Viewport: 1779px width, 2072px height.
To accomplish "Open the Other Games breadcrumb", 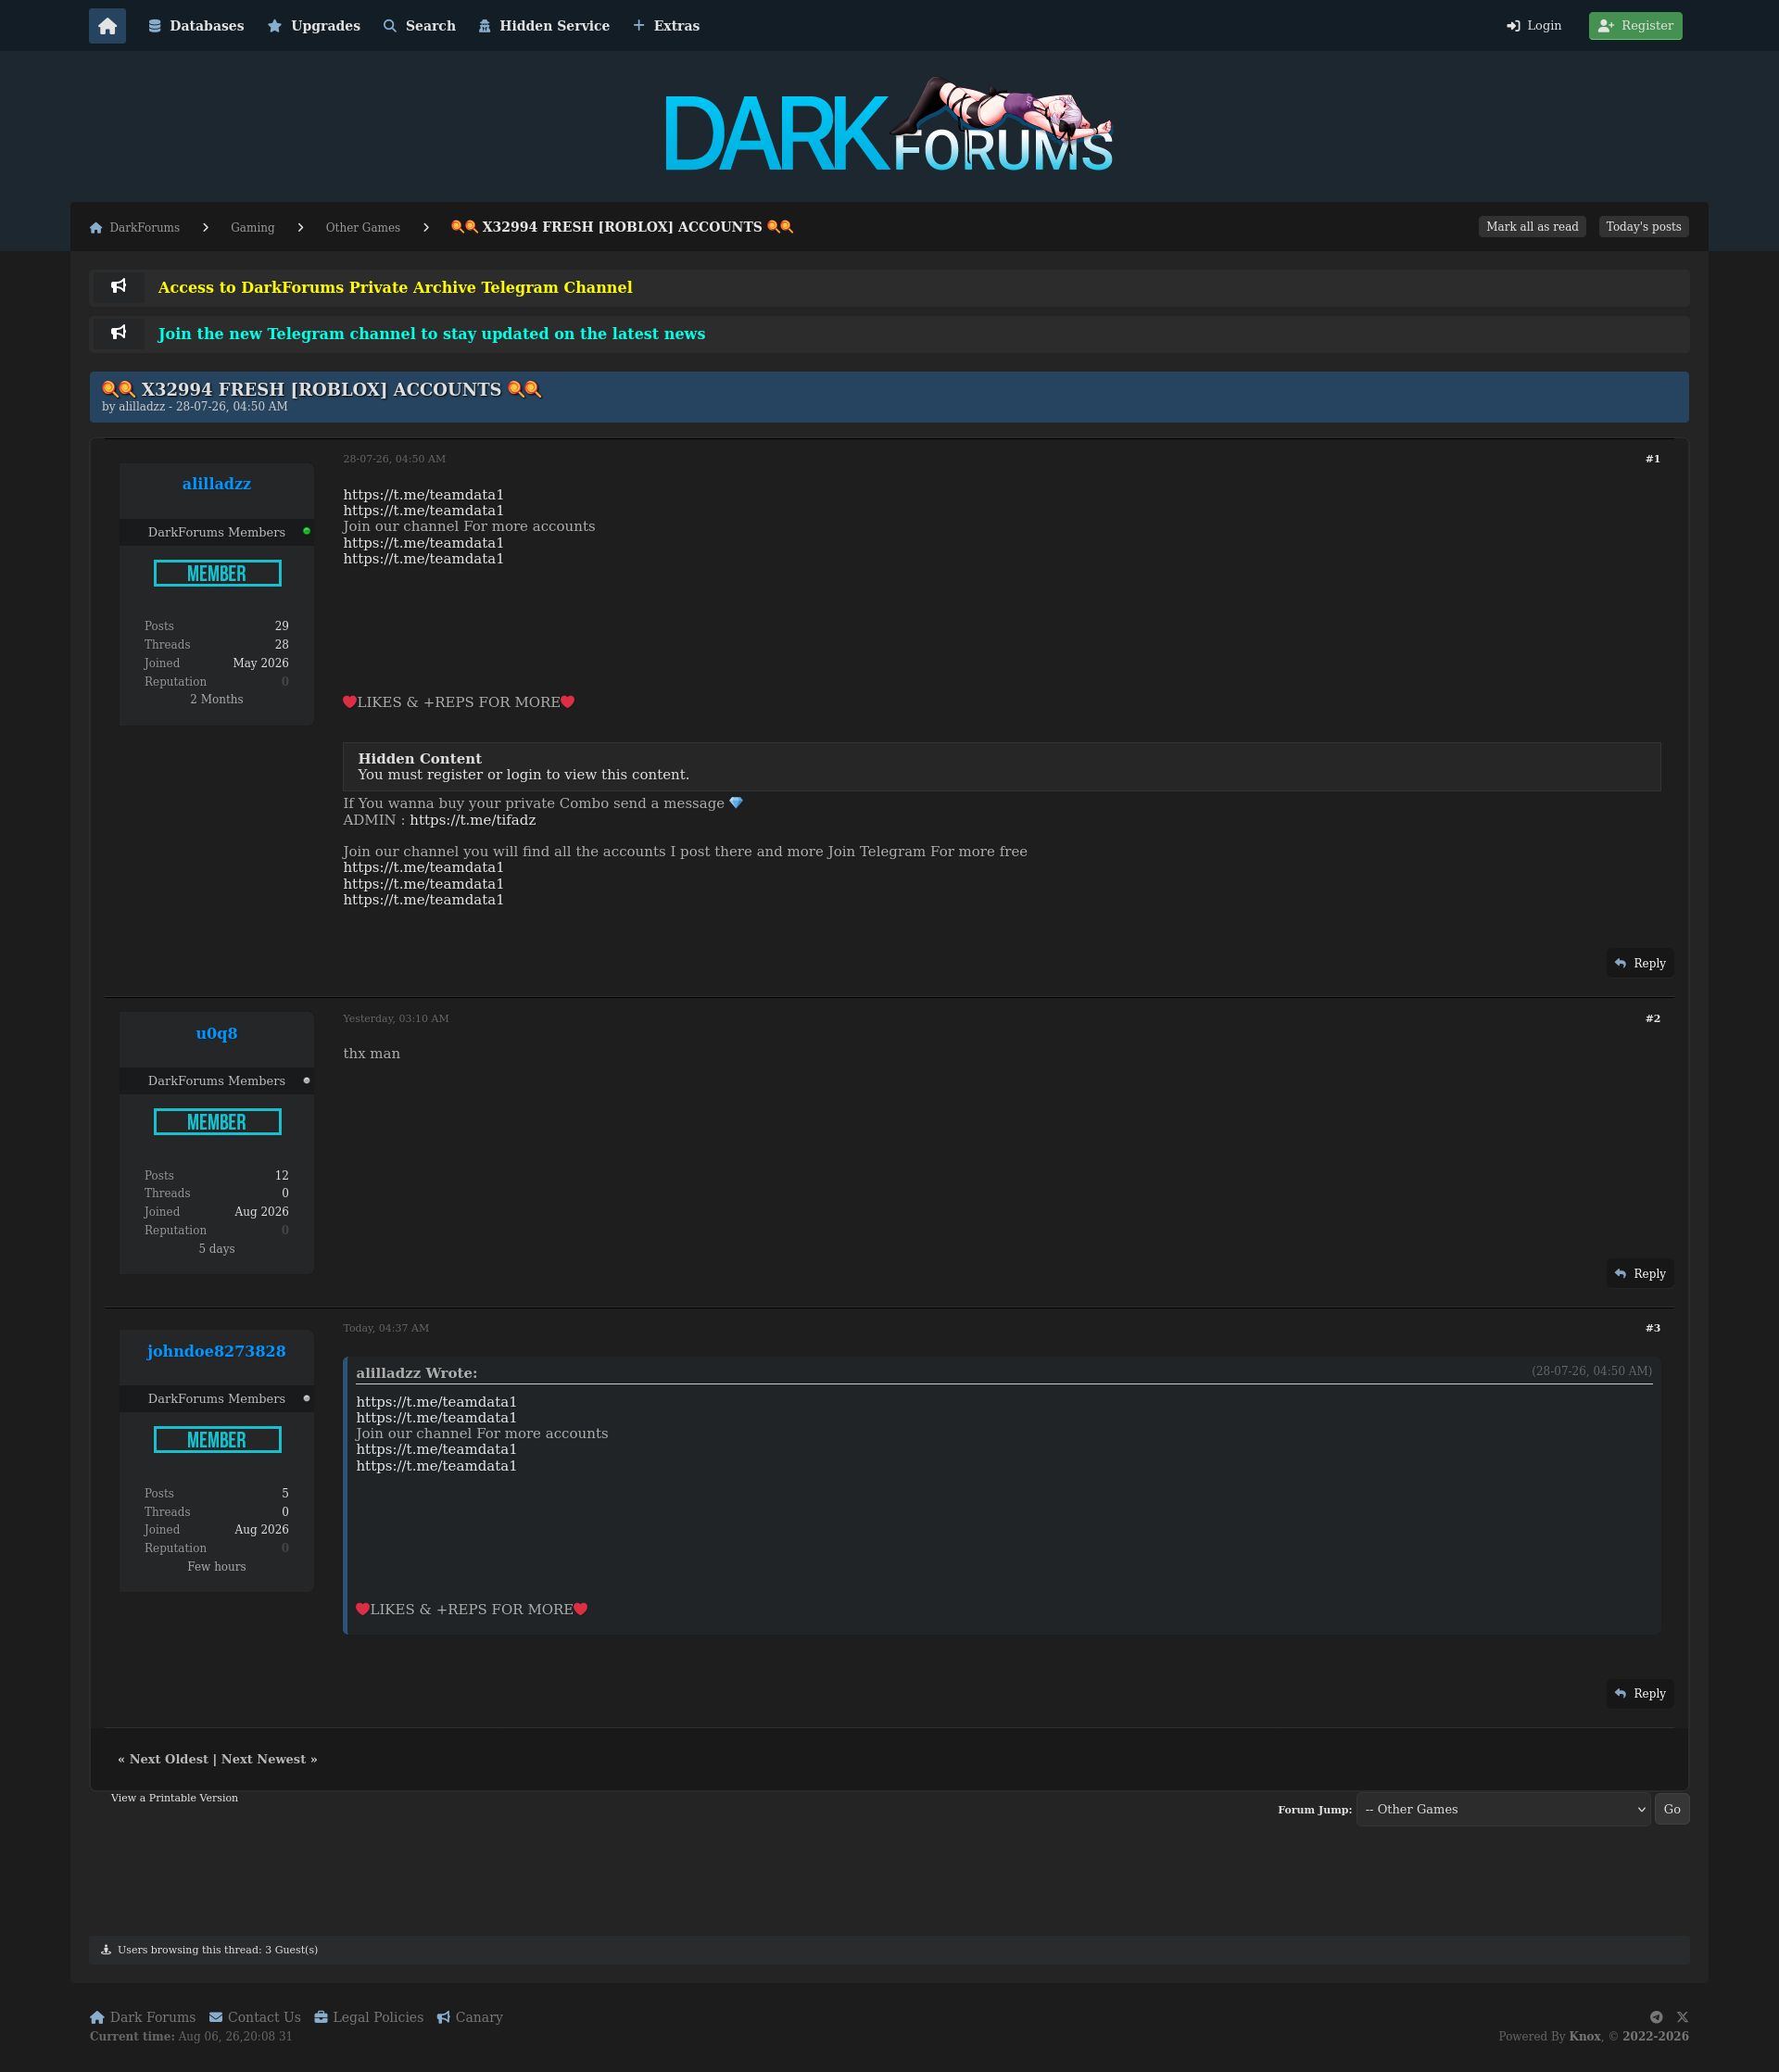I will [363, 228].
